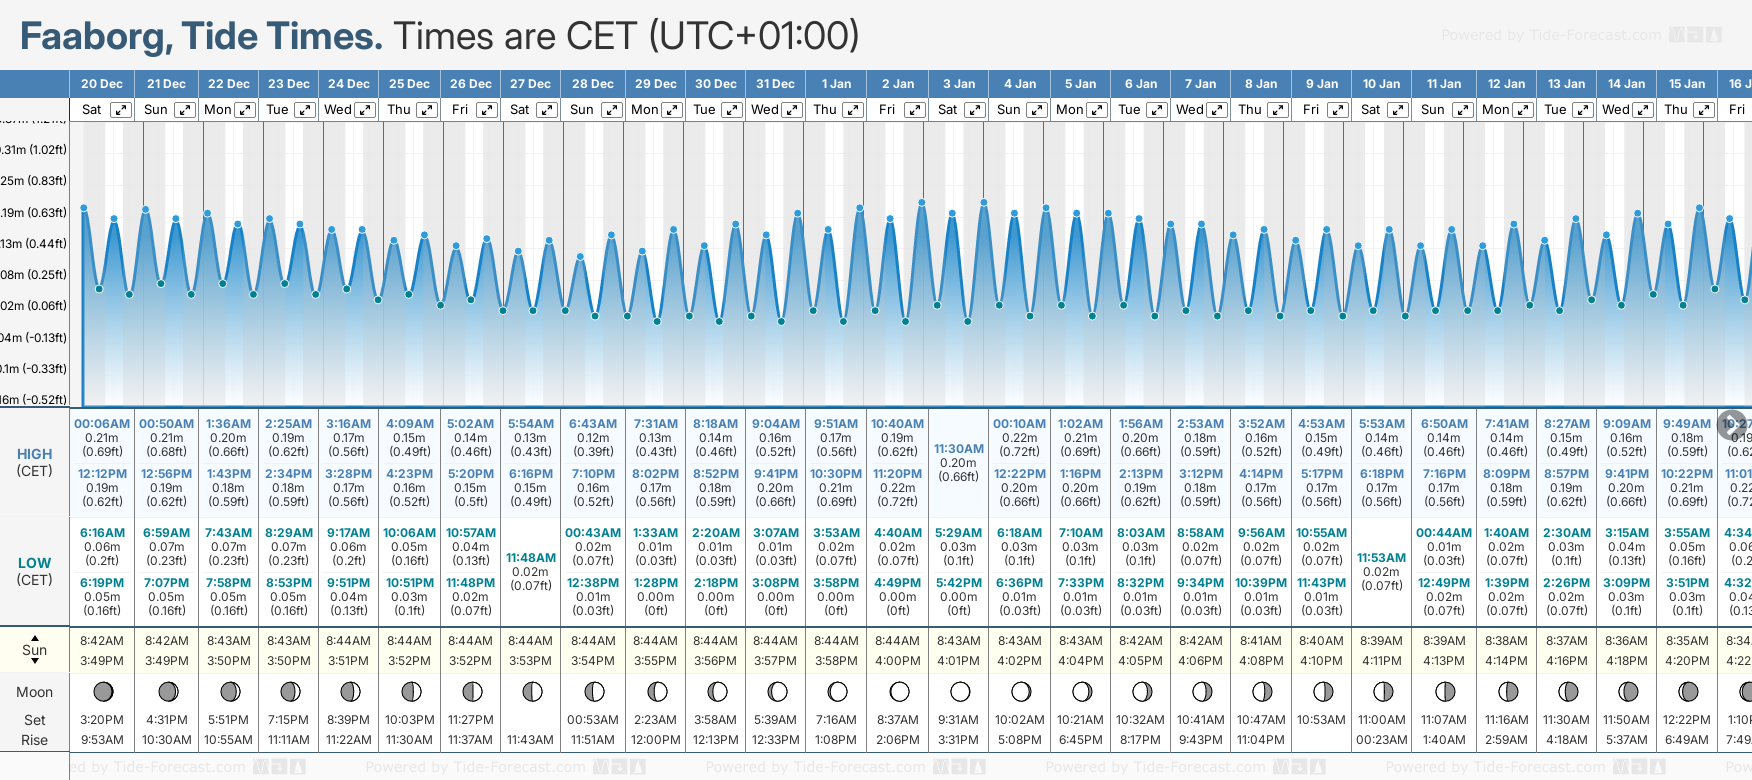
Task: Expand the Wed 24 Dec tide detail
Action: click(x=365, y=110)
